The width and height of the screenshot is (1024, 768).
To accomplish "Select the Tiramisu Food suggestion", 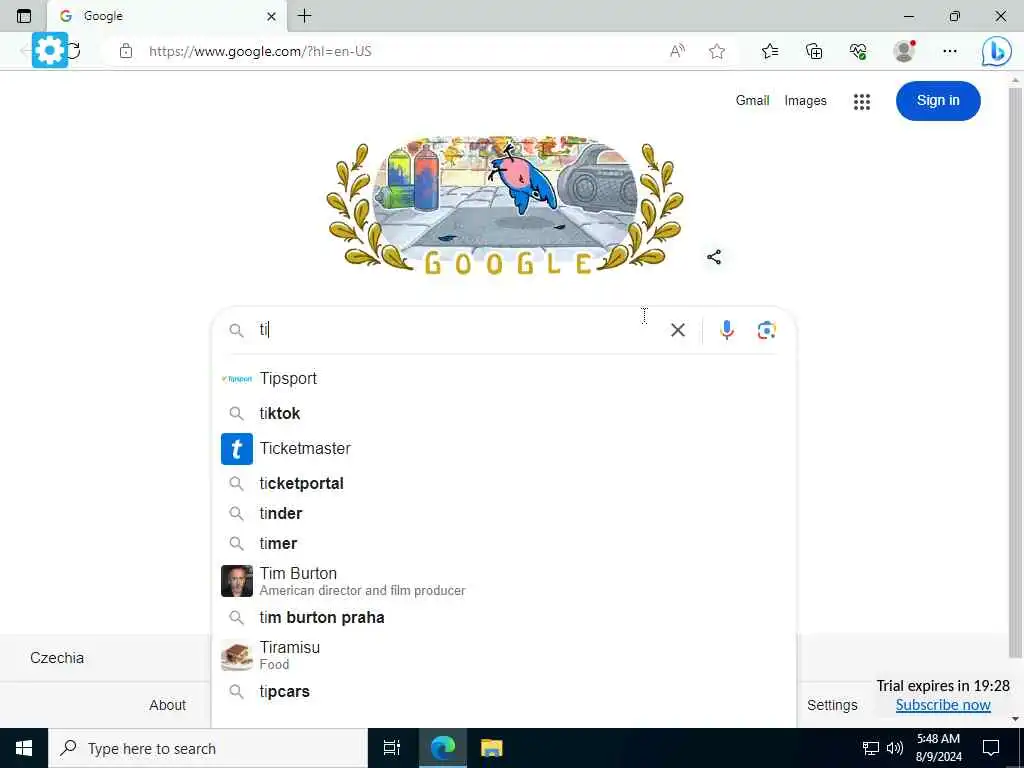I will (x=504, y=655).
